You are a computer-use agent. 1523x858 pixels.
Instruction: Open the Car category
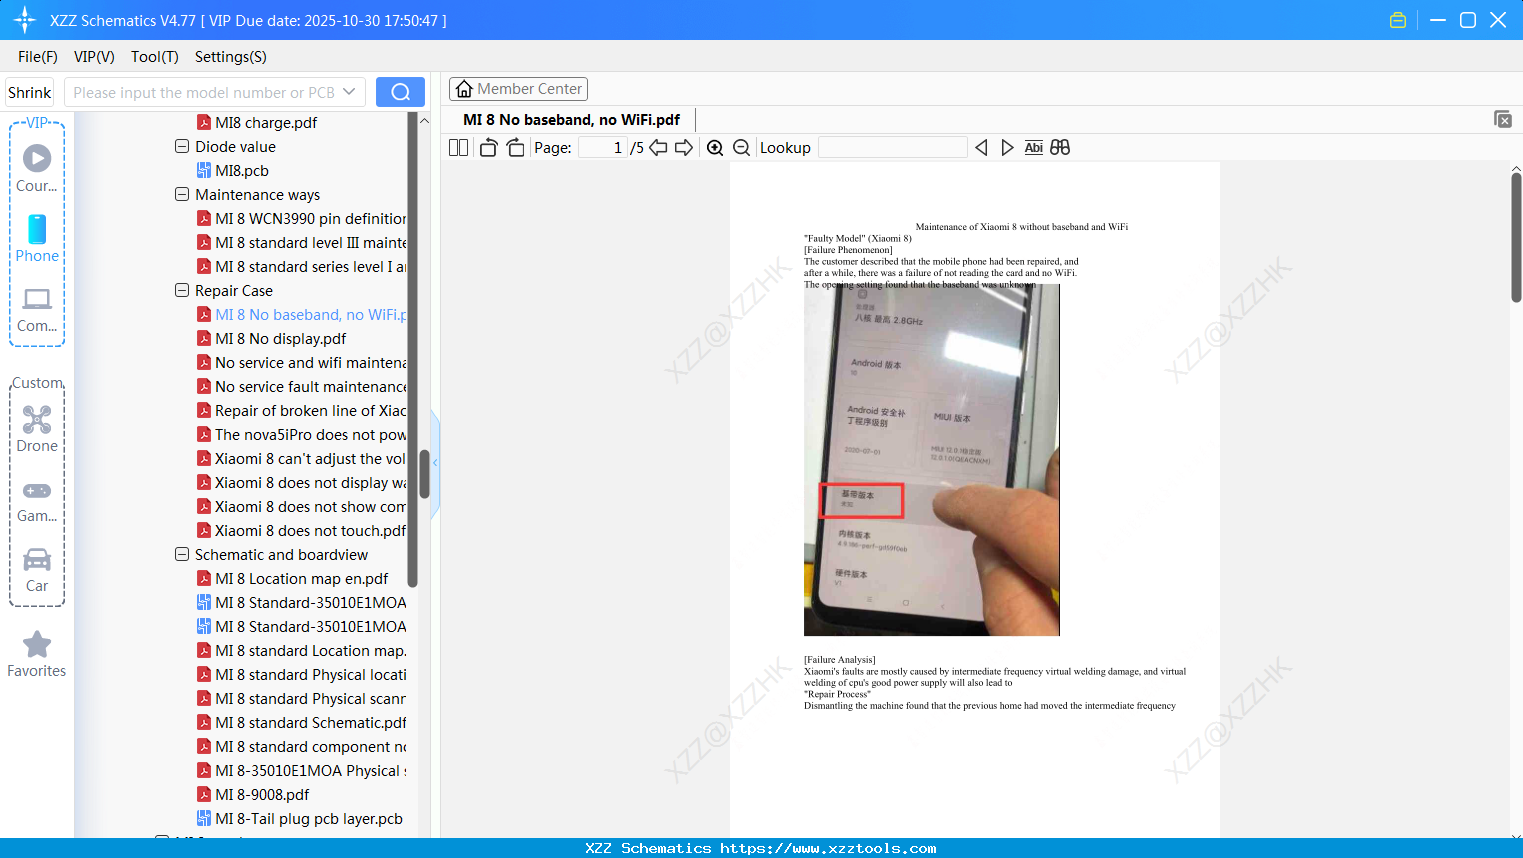point(37,570)
